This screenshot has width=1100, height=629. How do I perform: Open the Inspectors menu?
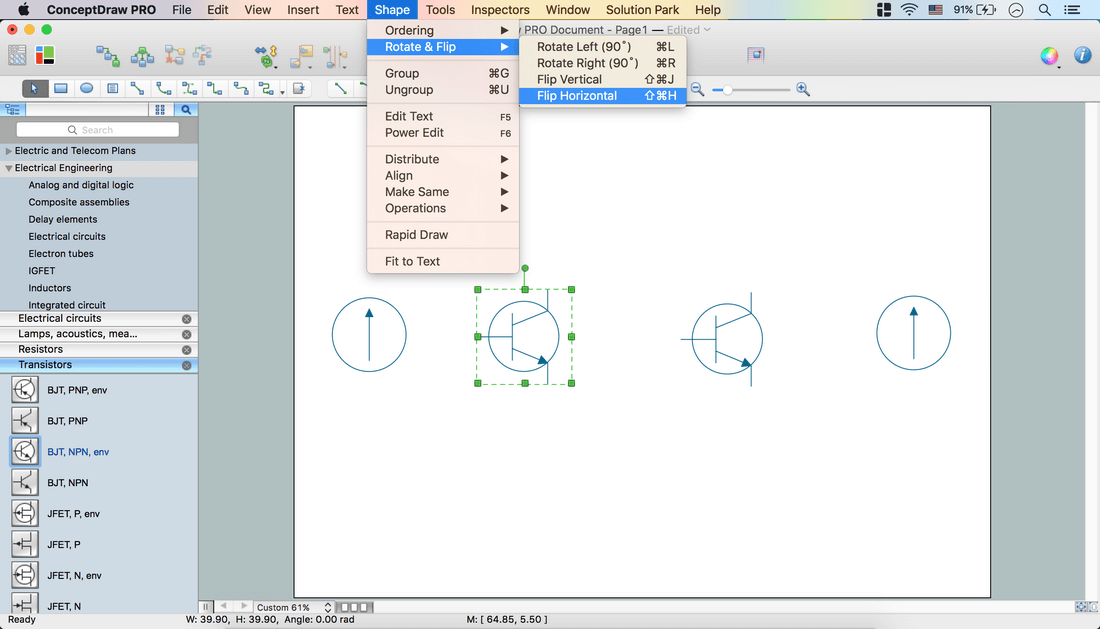500,10
